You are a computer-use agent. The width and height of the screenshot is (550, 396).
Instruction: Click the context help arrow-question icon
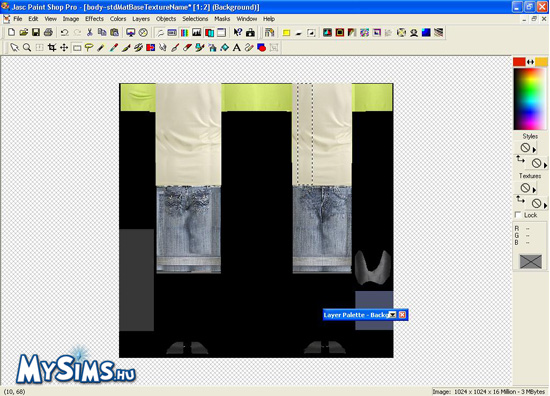(x=237, y=33)
